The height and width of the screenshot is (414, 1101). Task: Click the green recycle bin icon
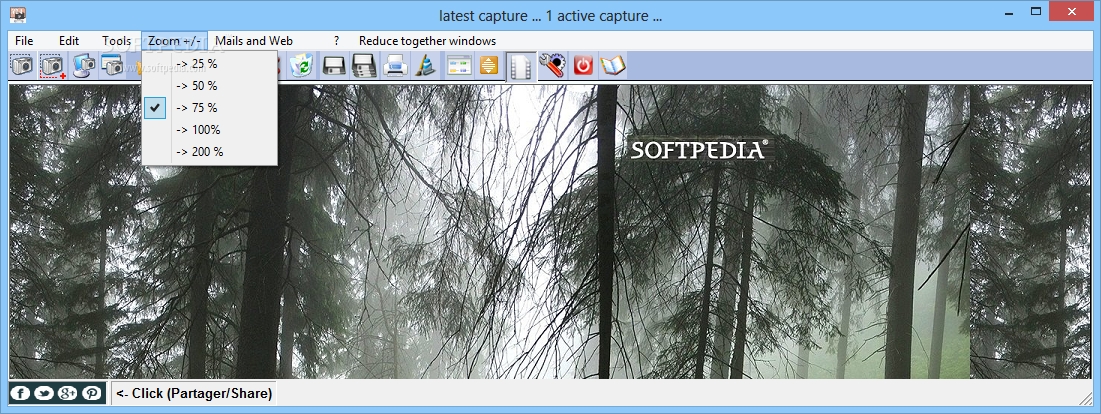(302, 66)
